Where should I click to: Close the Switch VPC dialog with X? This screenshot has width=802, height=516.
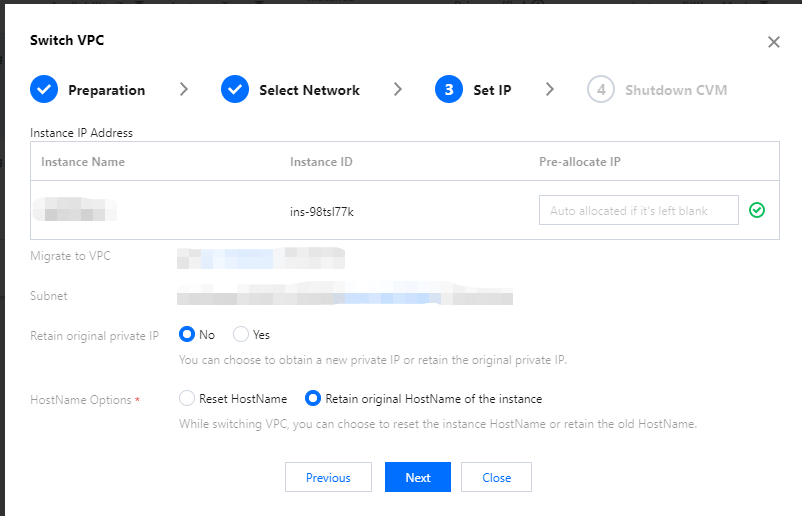773,42
